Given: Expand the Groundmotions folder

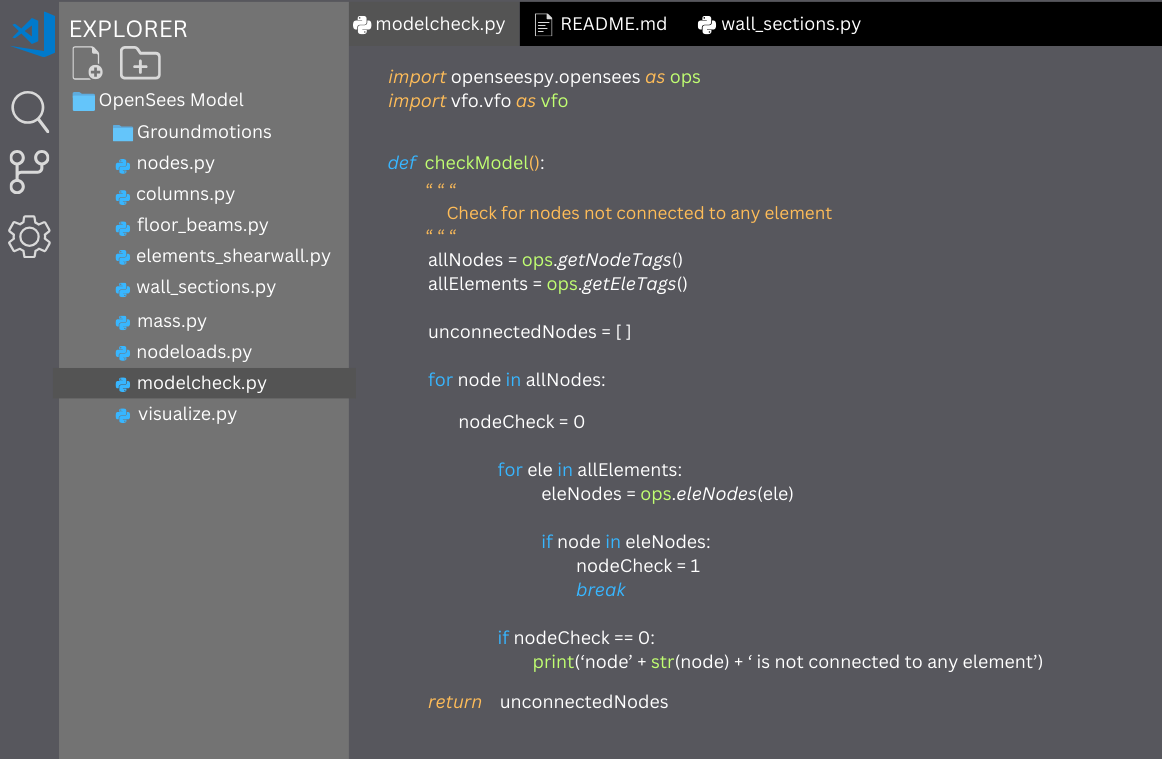Looking at the screenshot, I should tap(203, 132).
